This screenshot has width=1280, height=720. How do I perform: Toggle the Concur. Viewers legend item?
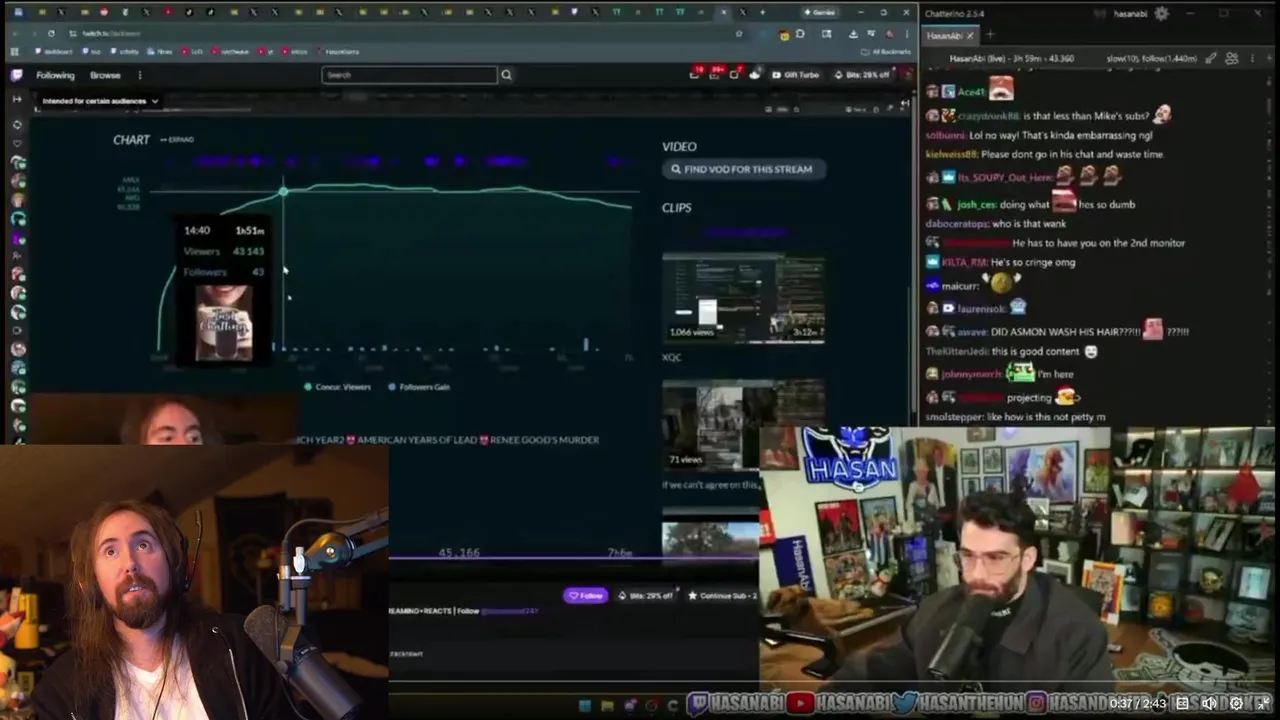click(337, 387)
